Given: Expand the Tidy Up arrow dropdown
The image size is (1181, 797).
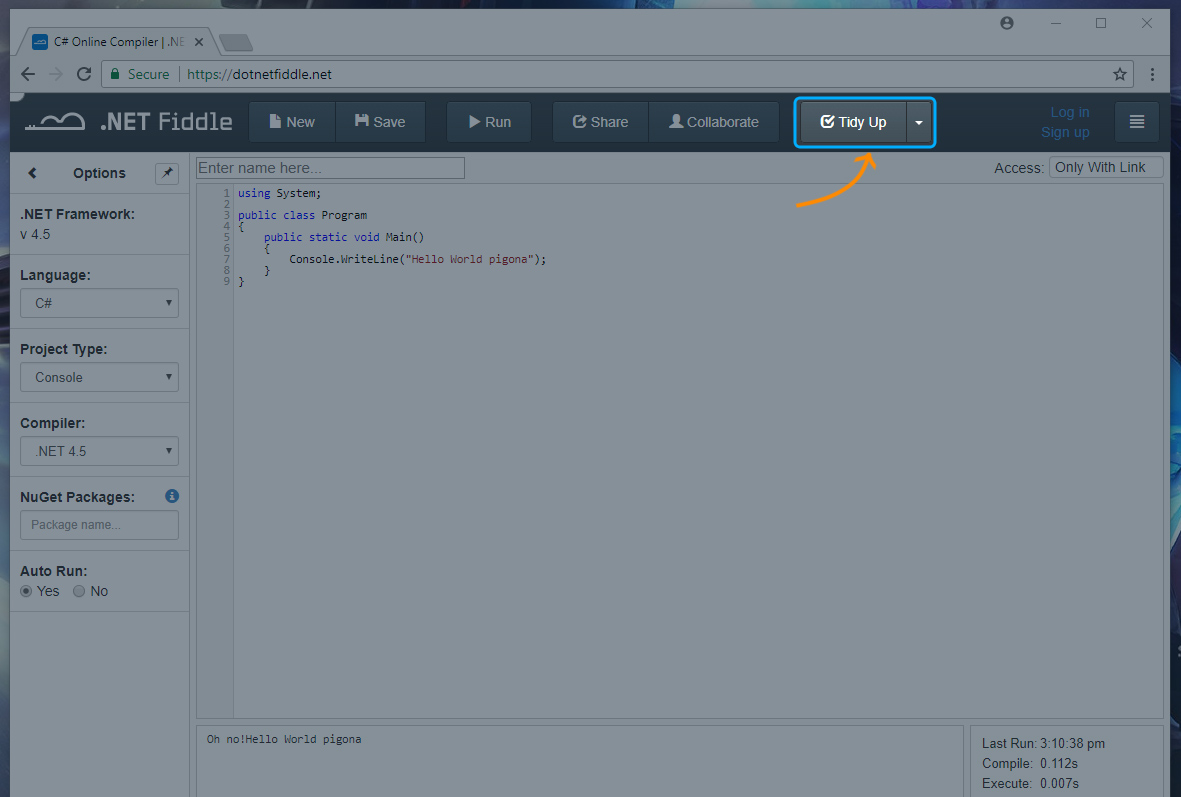Looking at the screenshot, I should (919, 122).
